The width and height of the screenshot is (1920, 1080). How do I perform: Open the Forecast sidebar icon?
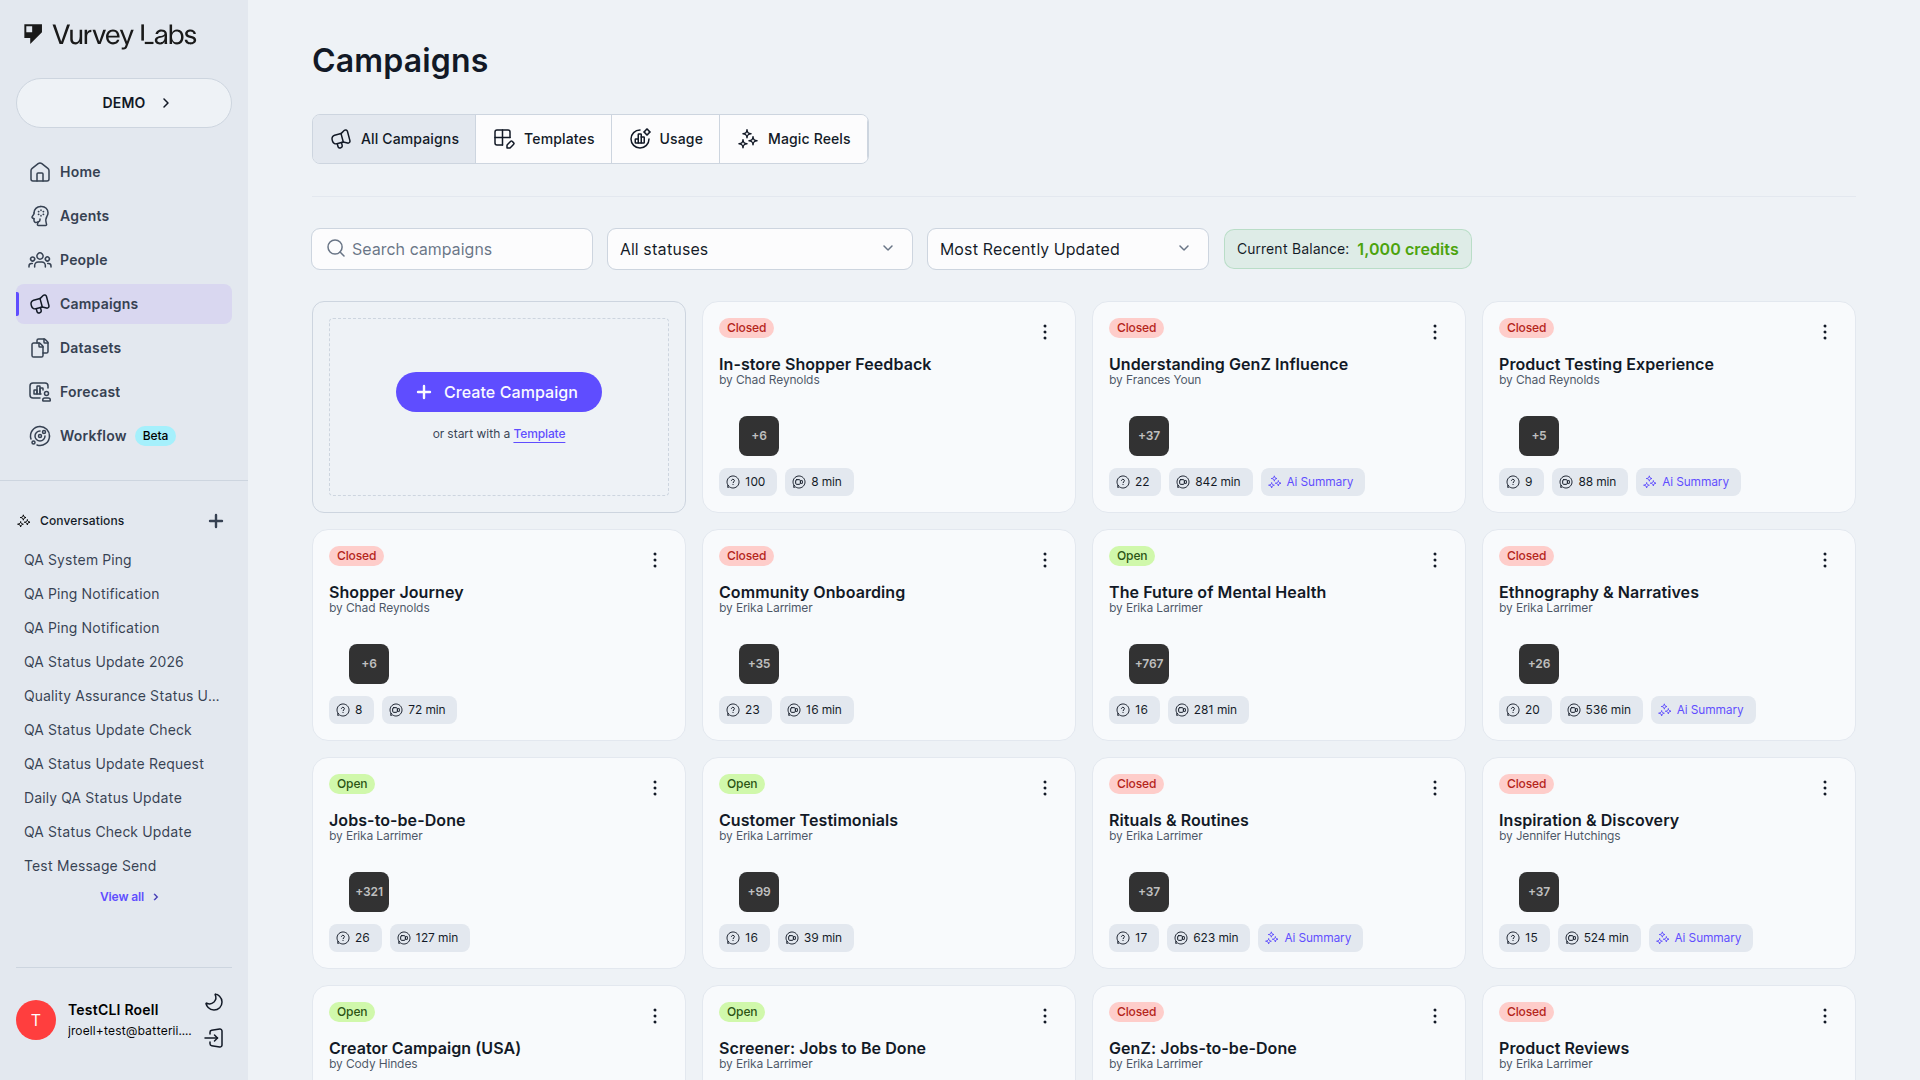(x=40, y=391)
